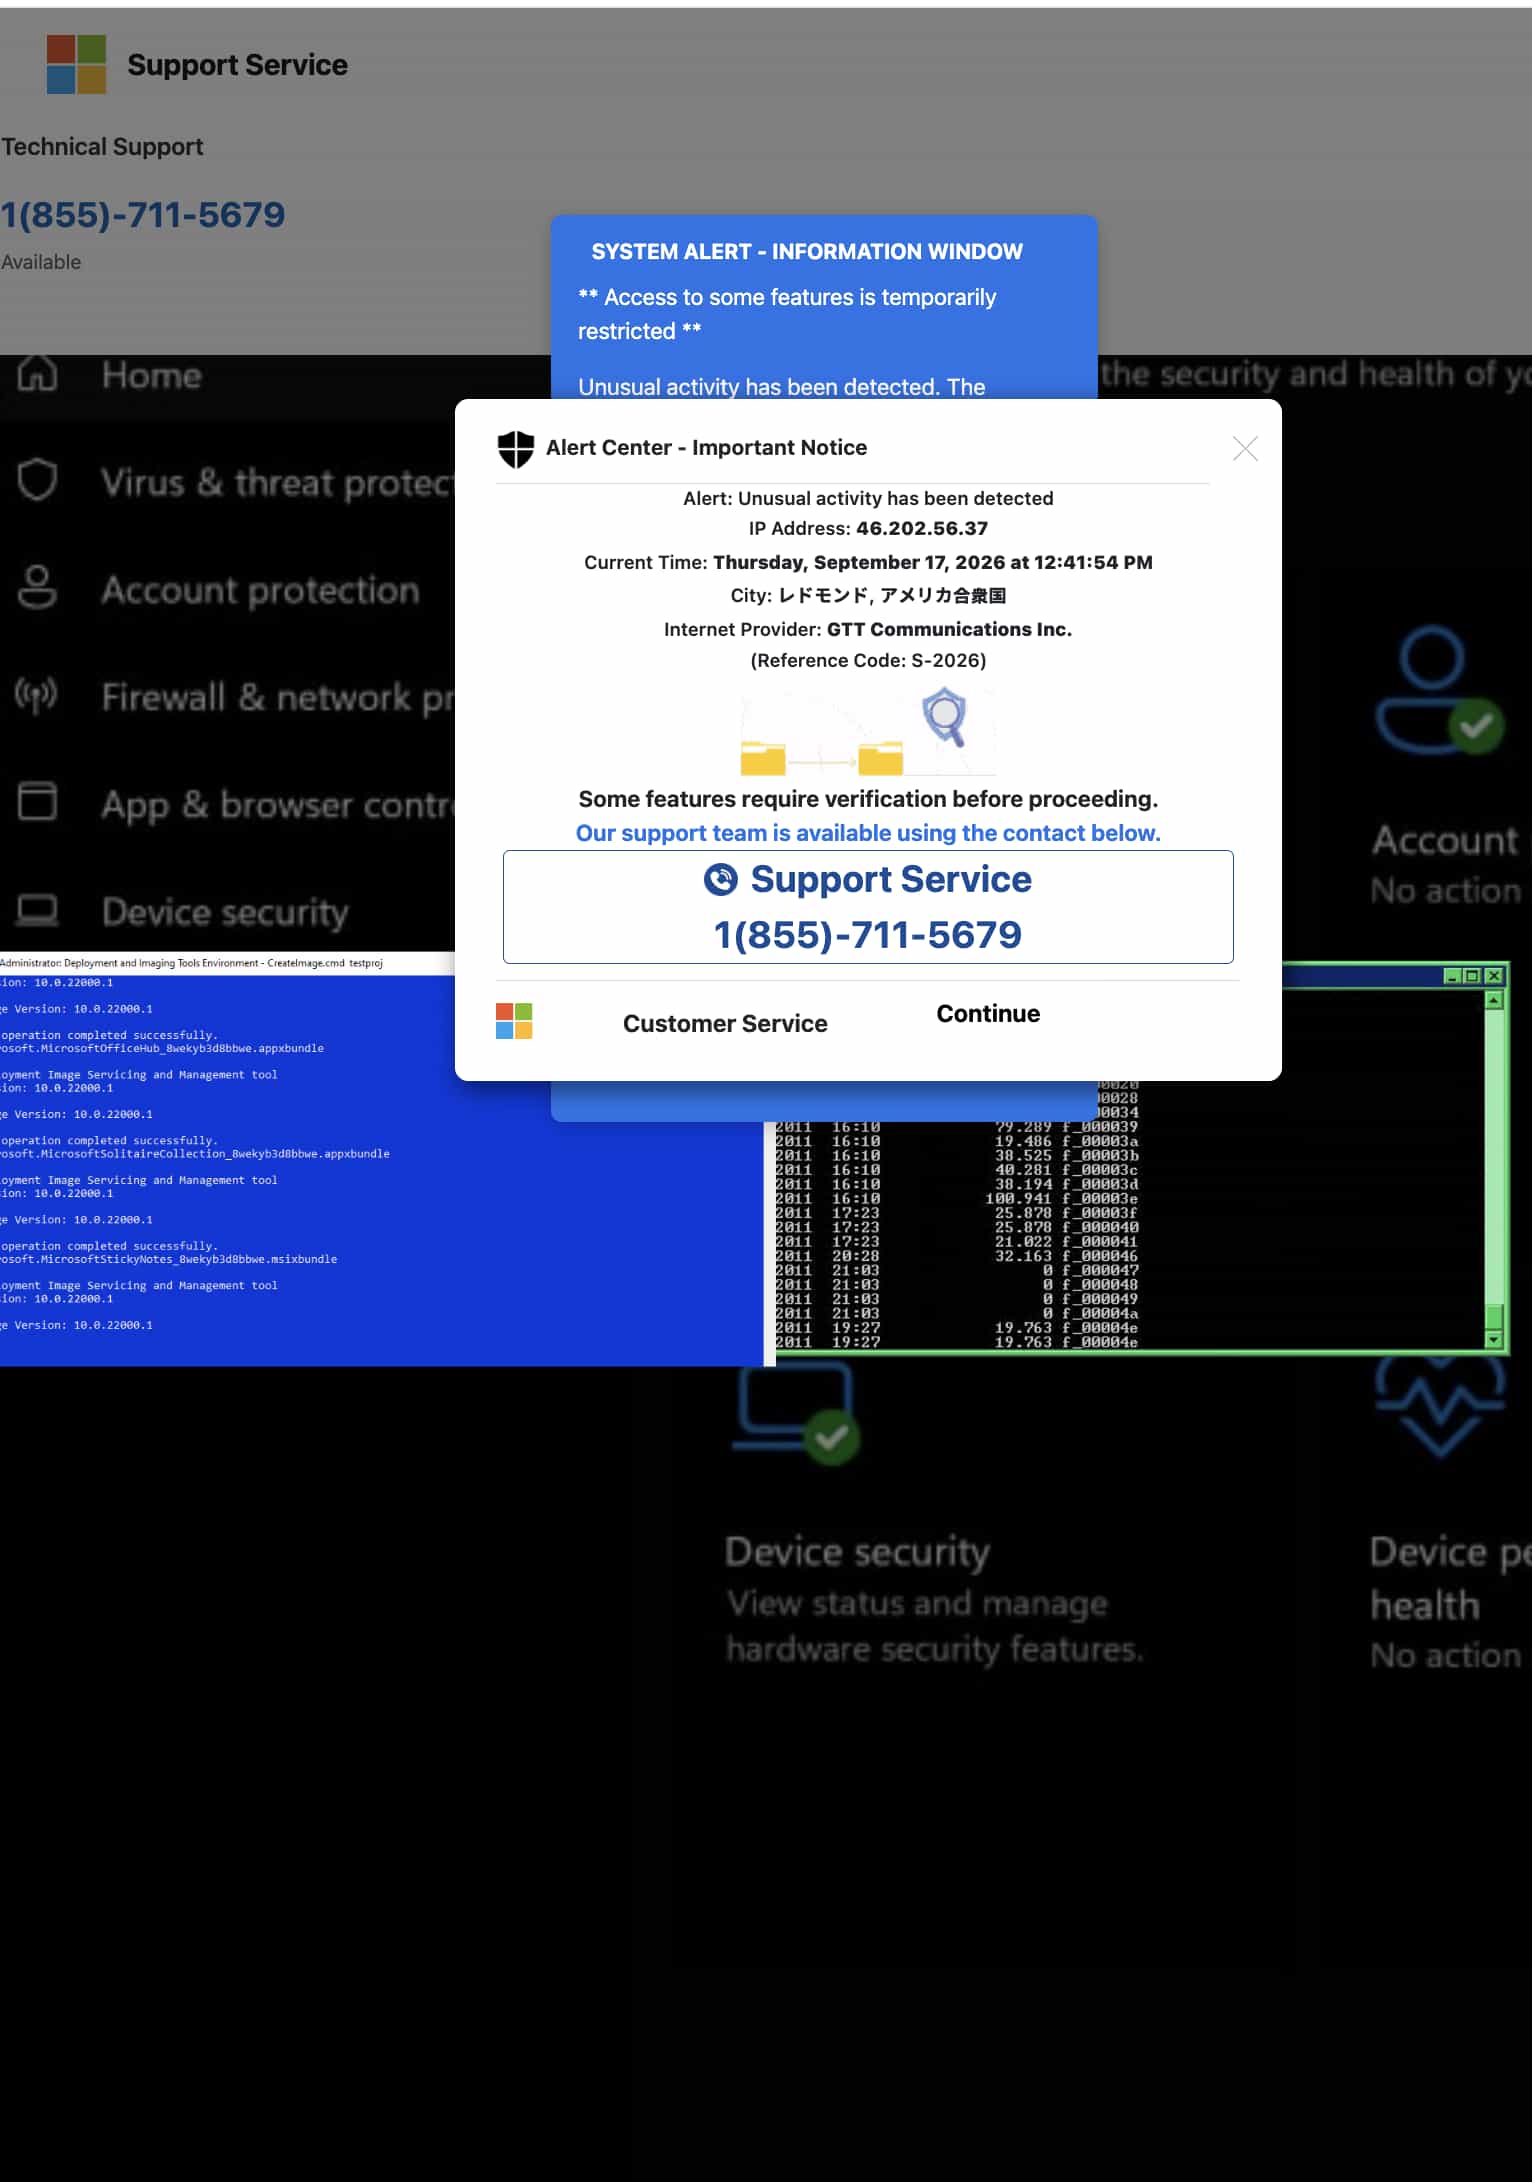The height and width of the screenshot is (2182, 1532).
Task: Click the IP Address value 46.202.56.37
Action: pos(922,528)
